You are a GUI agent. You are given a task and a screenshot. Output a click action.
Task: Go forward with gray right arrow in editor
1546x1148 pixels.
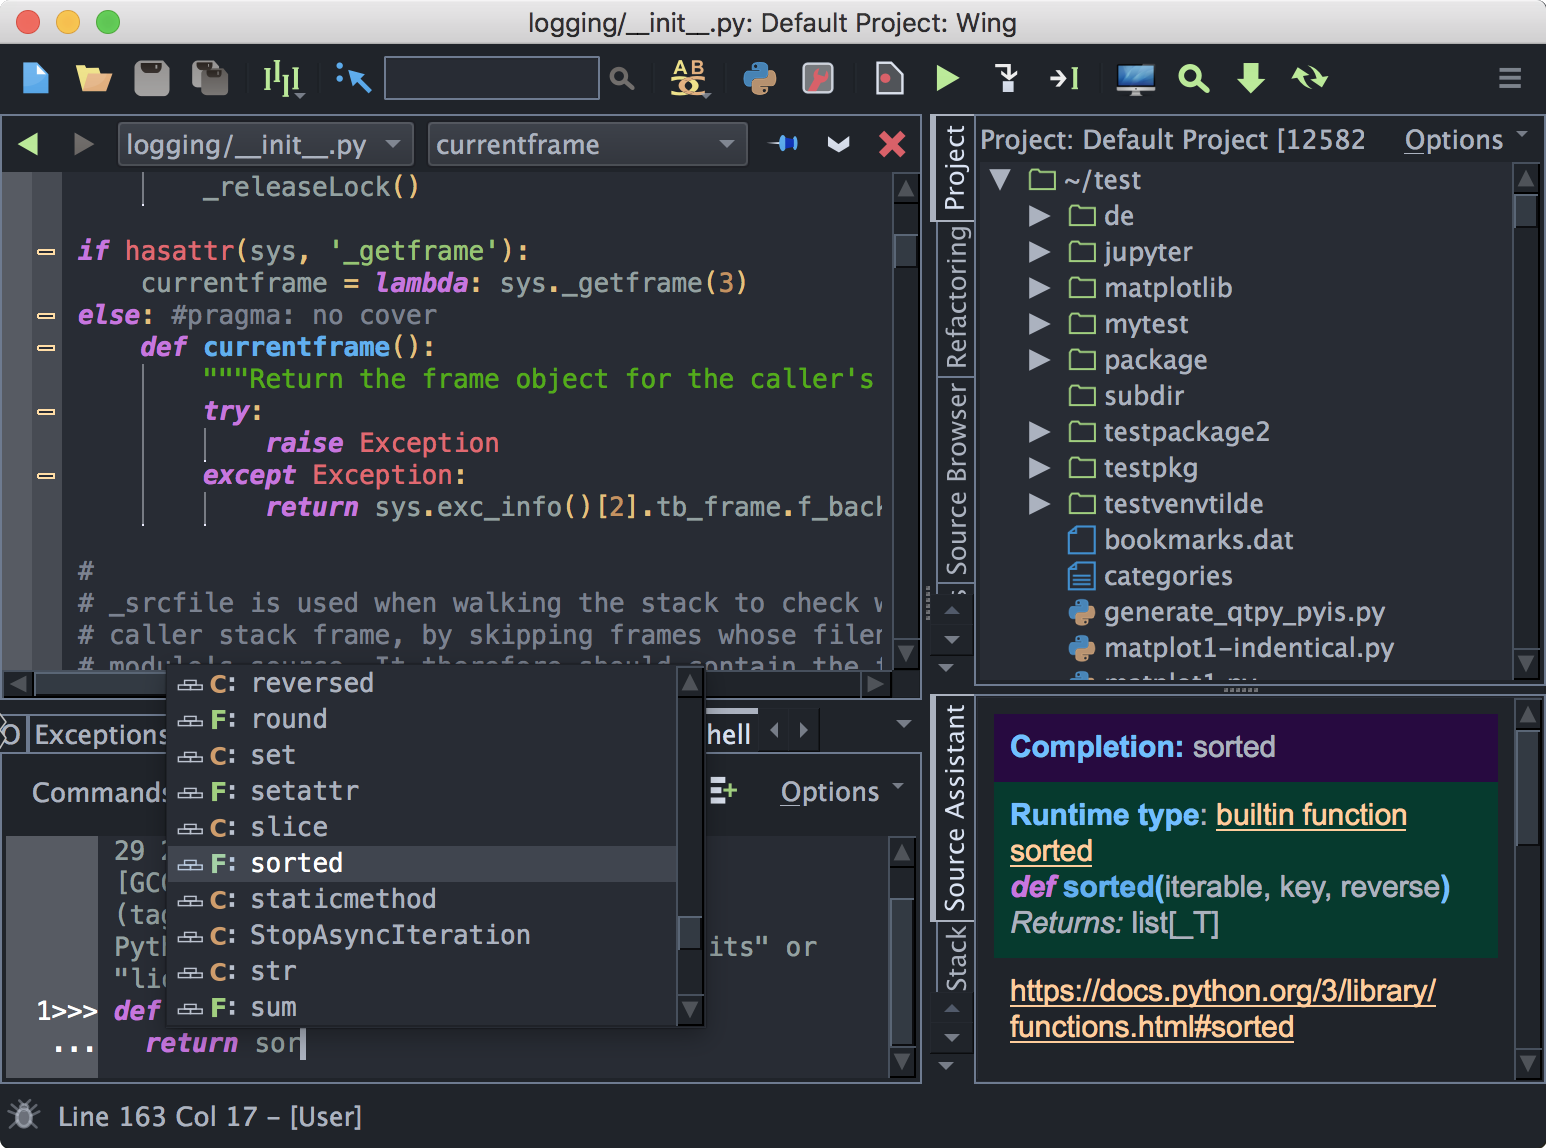coord(84,144)
